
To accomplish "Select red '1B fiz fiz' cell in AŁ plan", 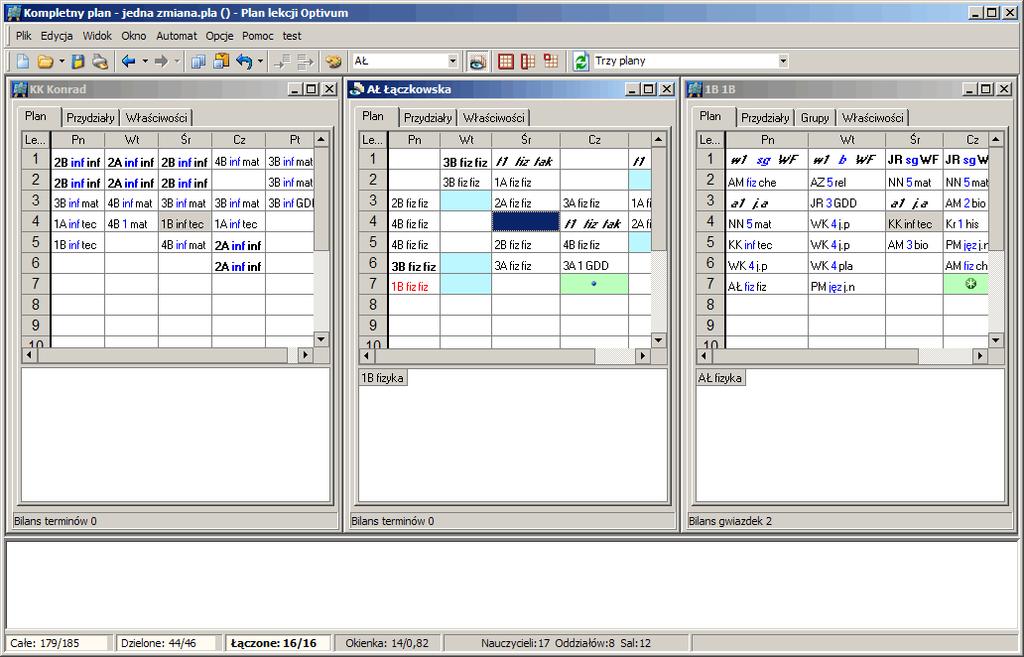I will pyautogui.click(x=414, y=286).
